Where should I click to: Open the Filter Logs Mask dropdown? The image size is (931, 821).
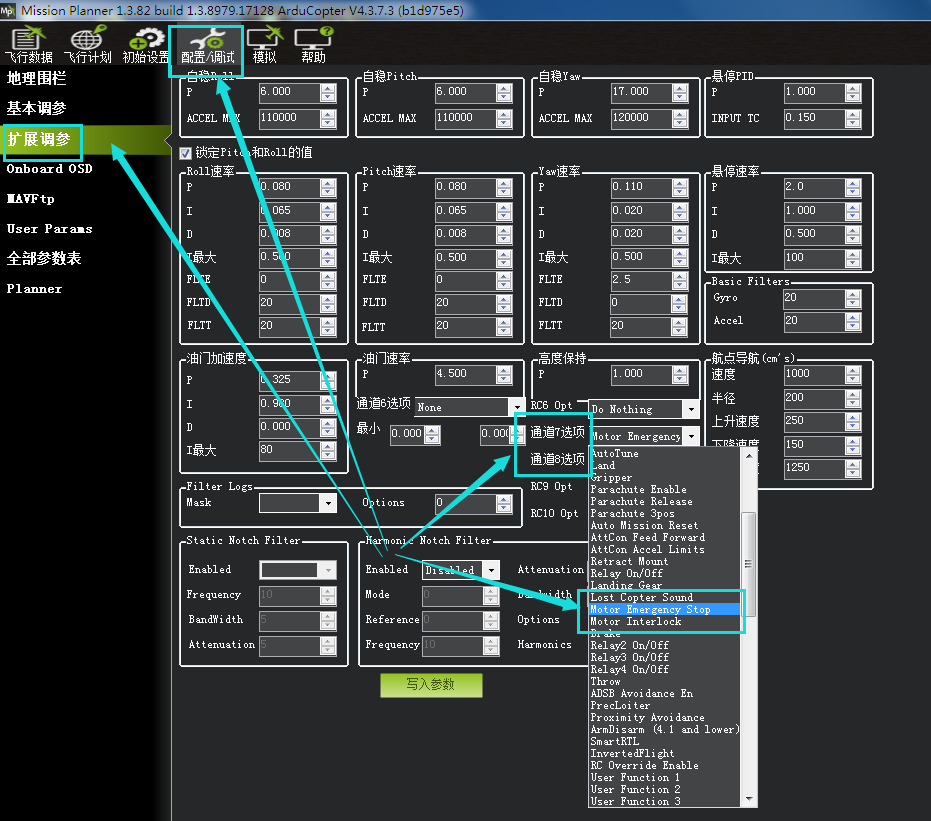pos(328,503)
